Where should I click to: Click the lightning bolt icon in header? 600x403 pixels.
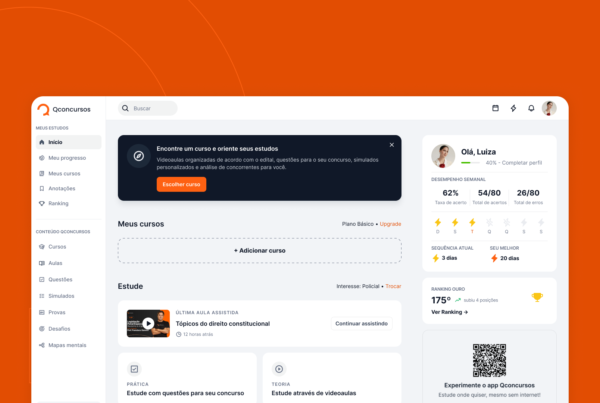coord(513,108)
